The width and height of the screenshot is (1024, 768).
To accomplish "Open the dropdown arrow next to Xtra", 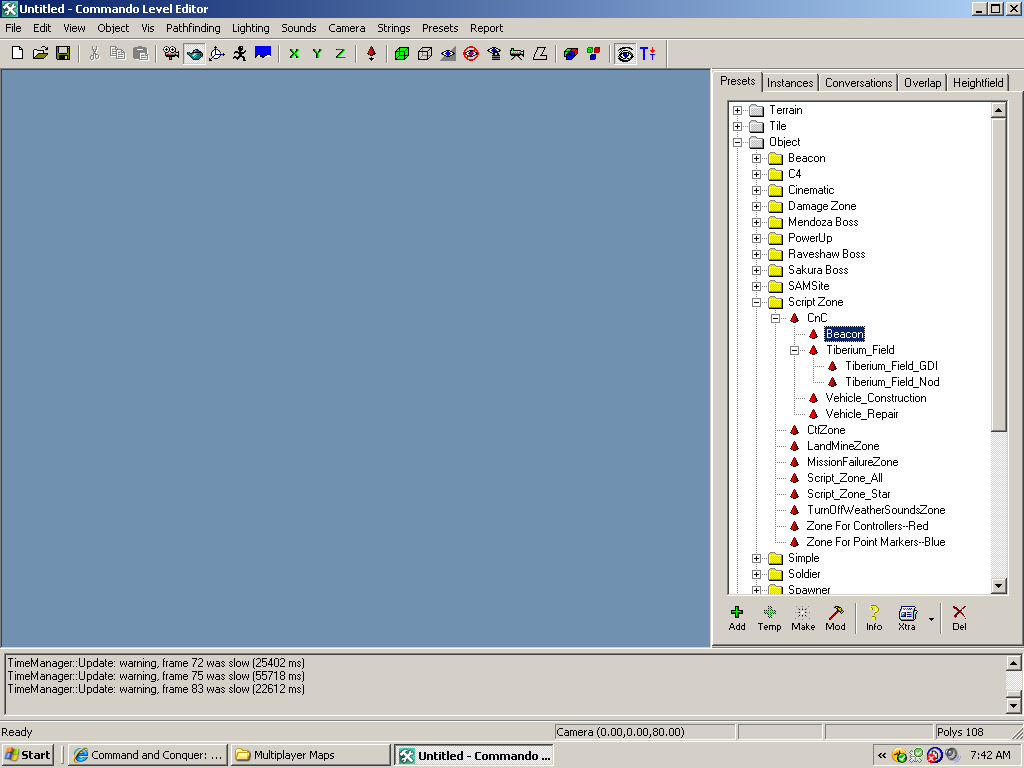I will point(931,619).
